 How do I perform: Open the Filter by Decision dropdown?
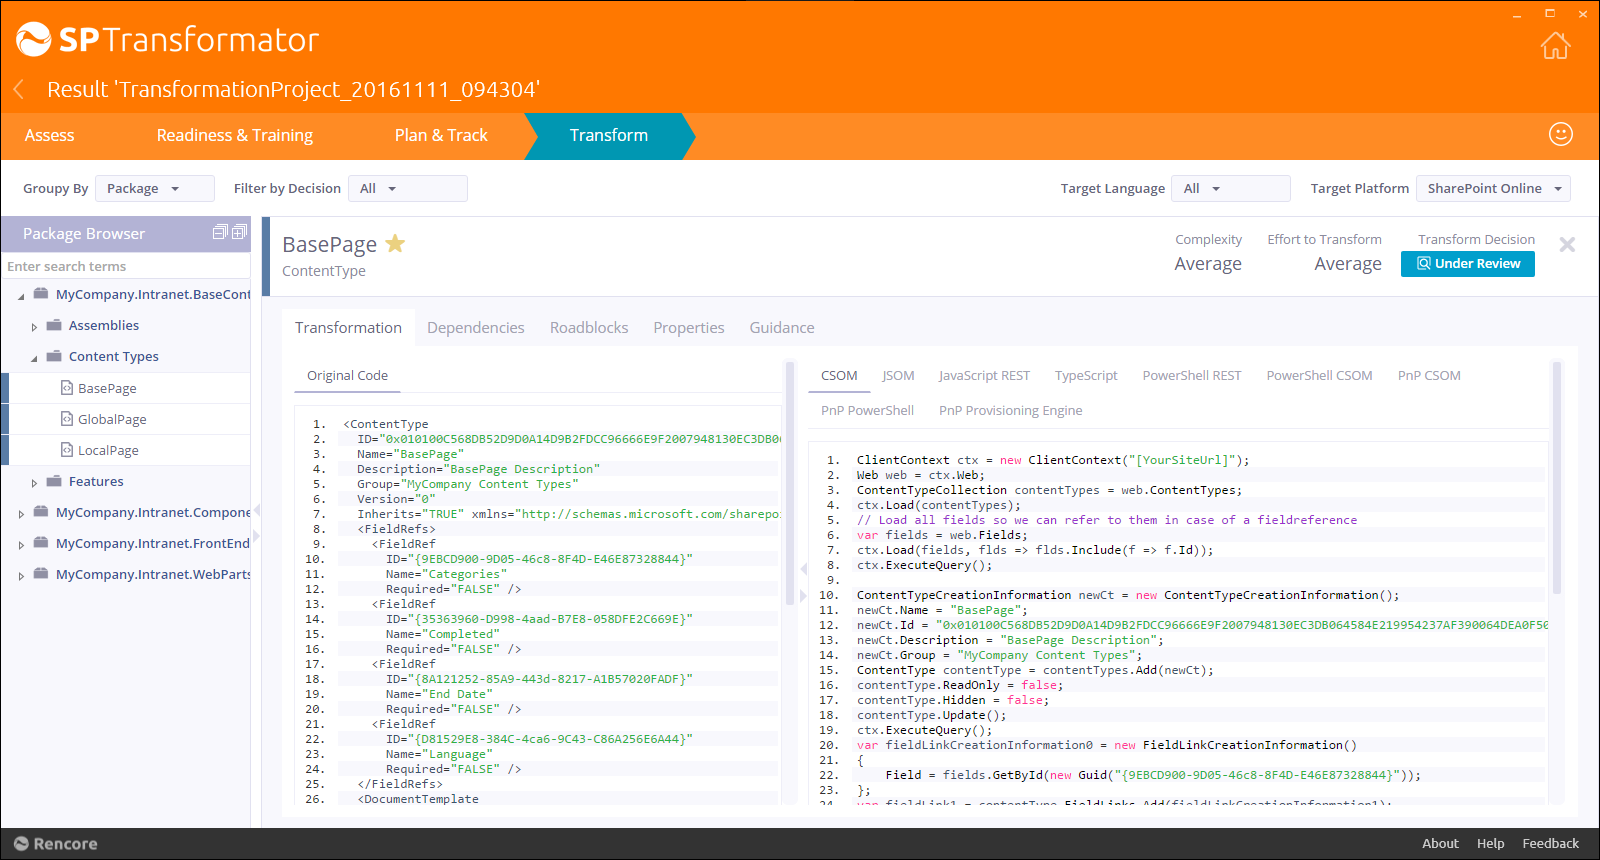pos(408,188)
